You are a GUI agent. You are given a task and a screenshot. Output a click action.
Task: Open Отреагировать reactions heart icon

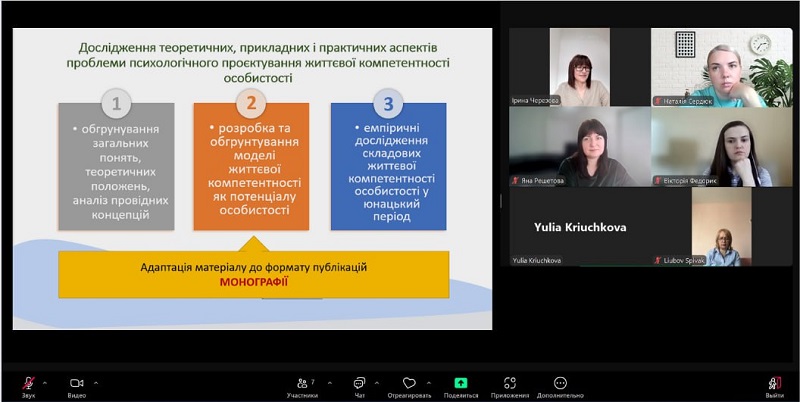[409, 383]
